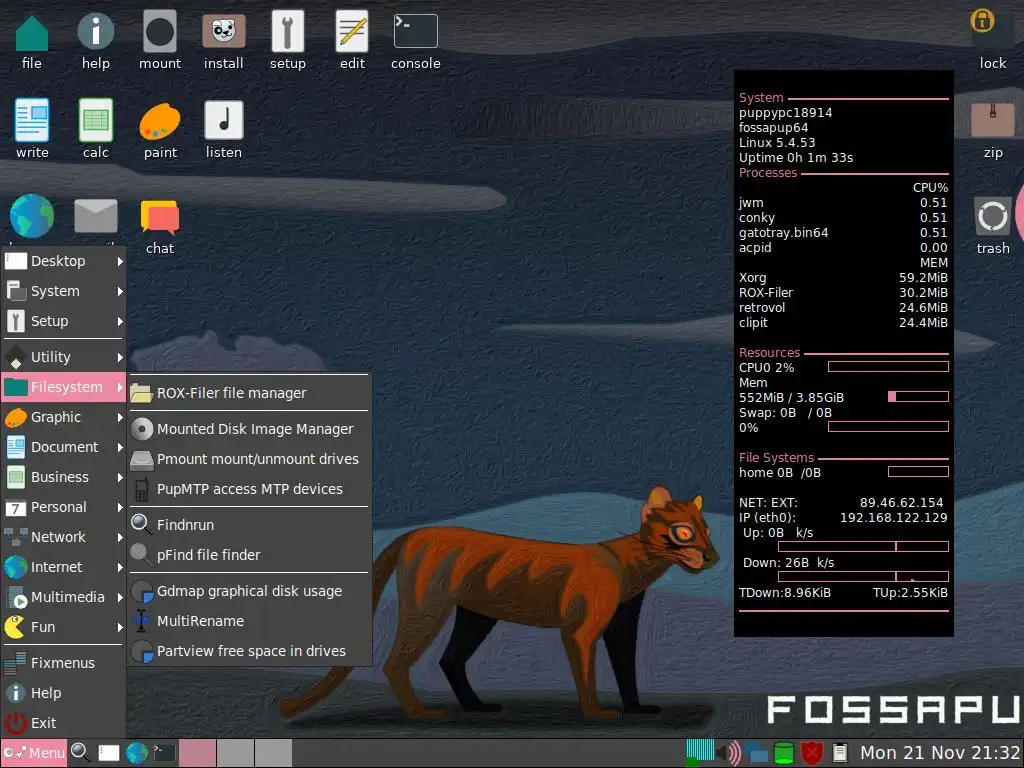Select the highlighted Filesystem menu entry
1024x768 pixels.
(63, 387)
